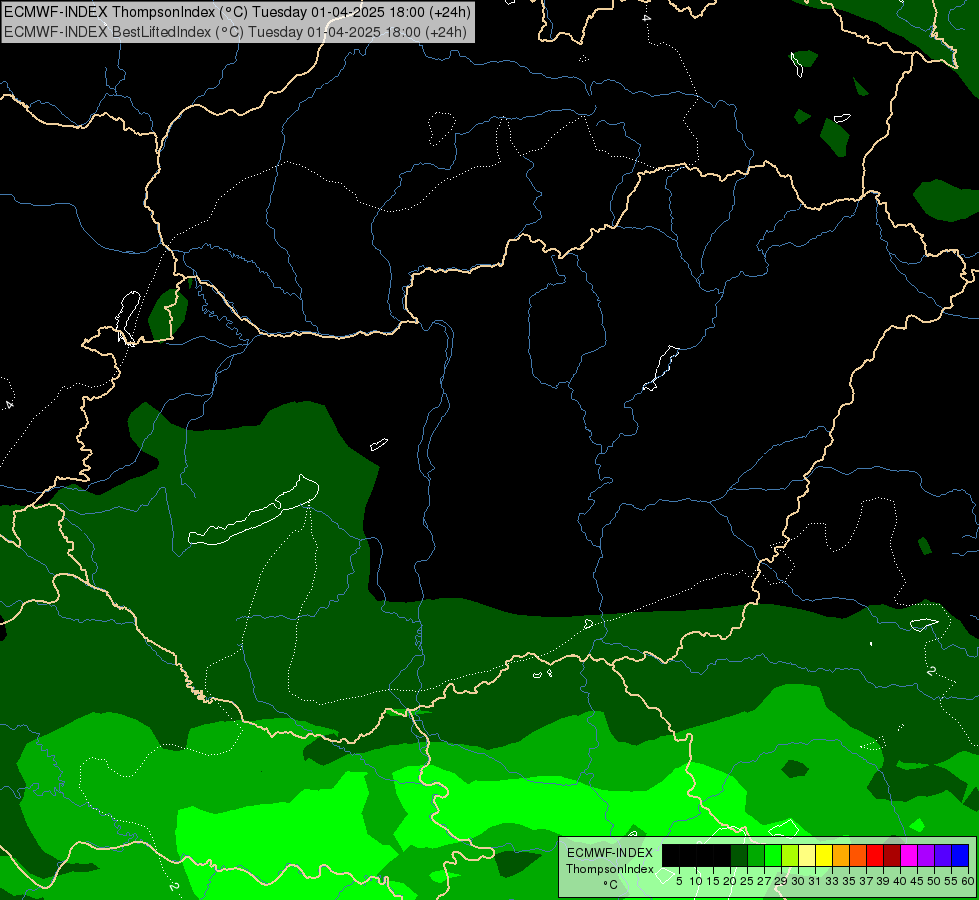Select the bright red 37–39 legend swatch
979x900 pixels.
click(x=875, y=855)
